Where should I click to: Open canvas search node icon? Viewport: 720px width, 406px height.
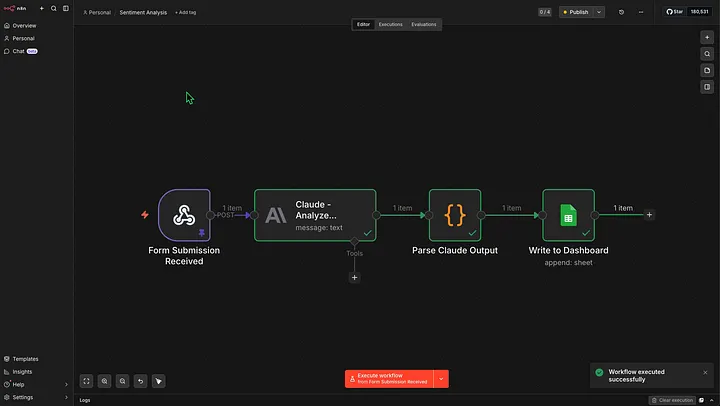pos(707,54)
